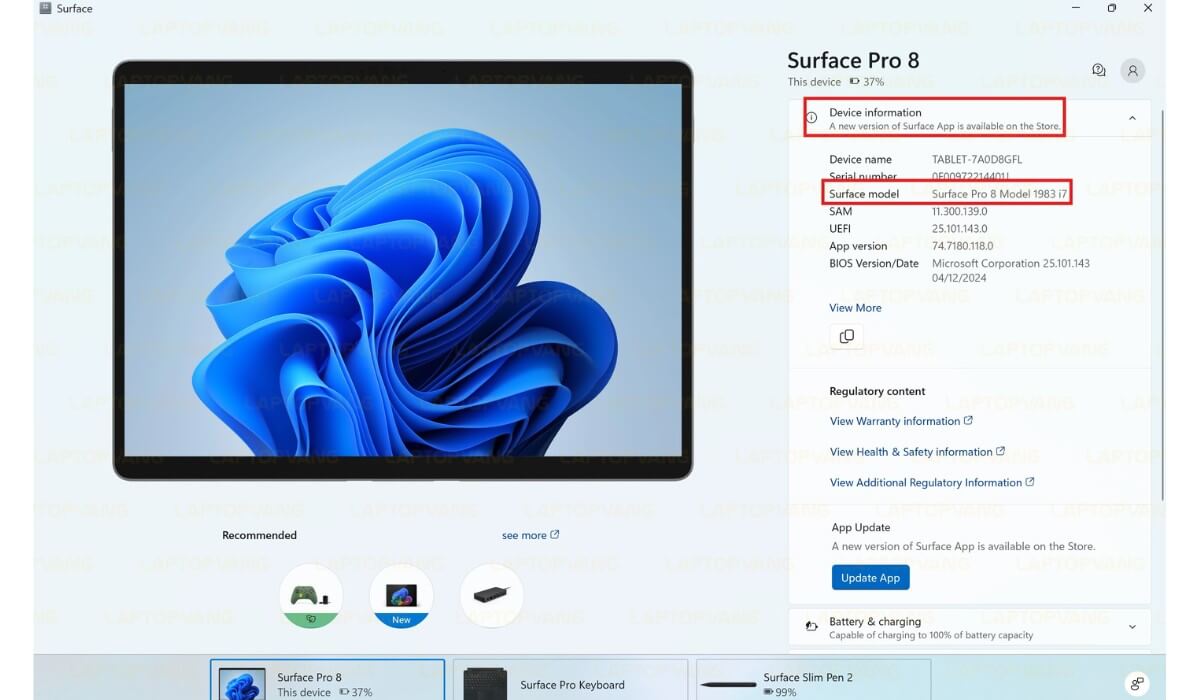This screenshot has height=700, width=1200.
Task: Switch to the Surface Pro 8 device tab
Action: pyautogui.click(x=327, y=679)
